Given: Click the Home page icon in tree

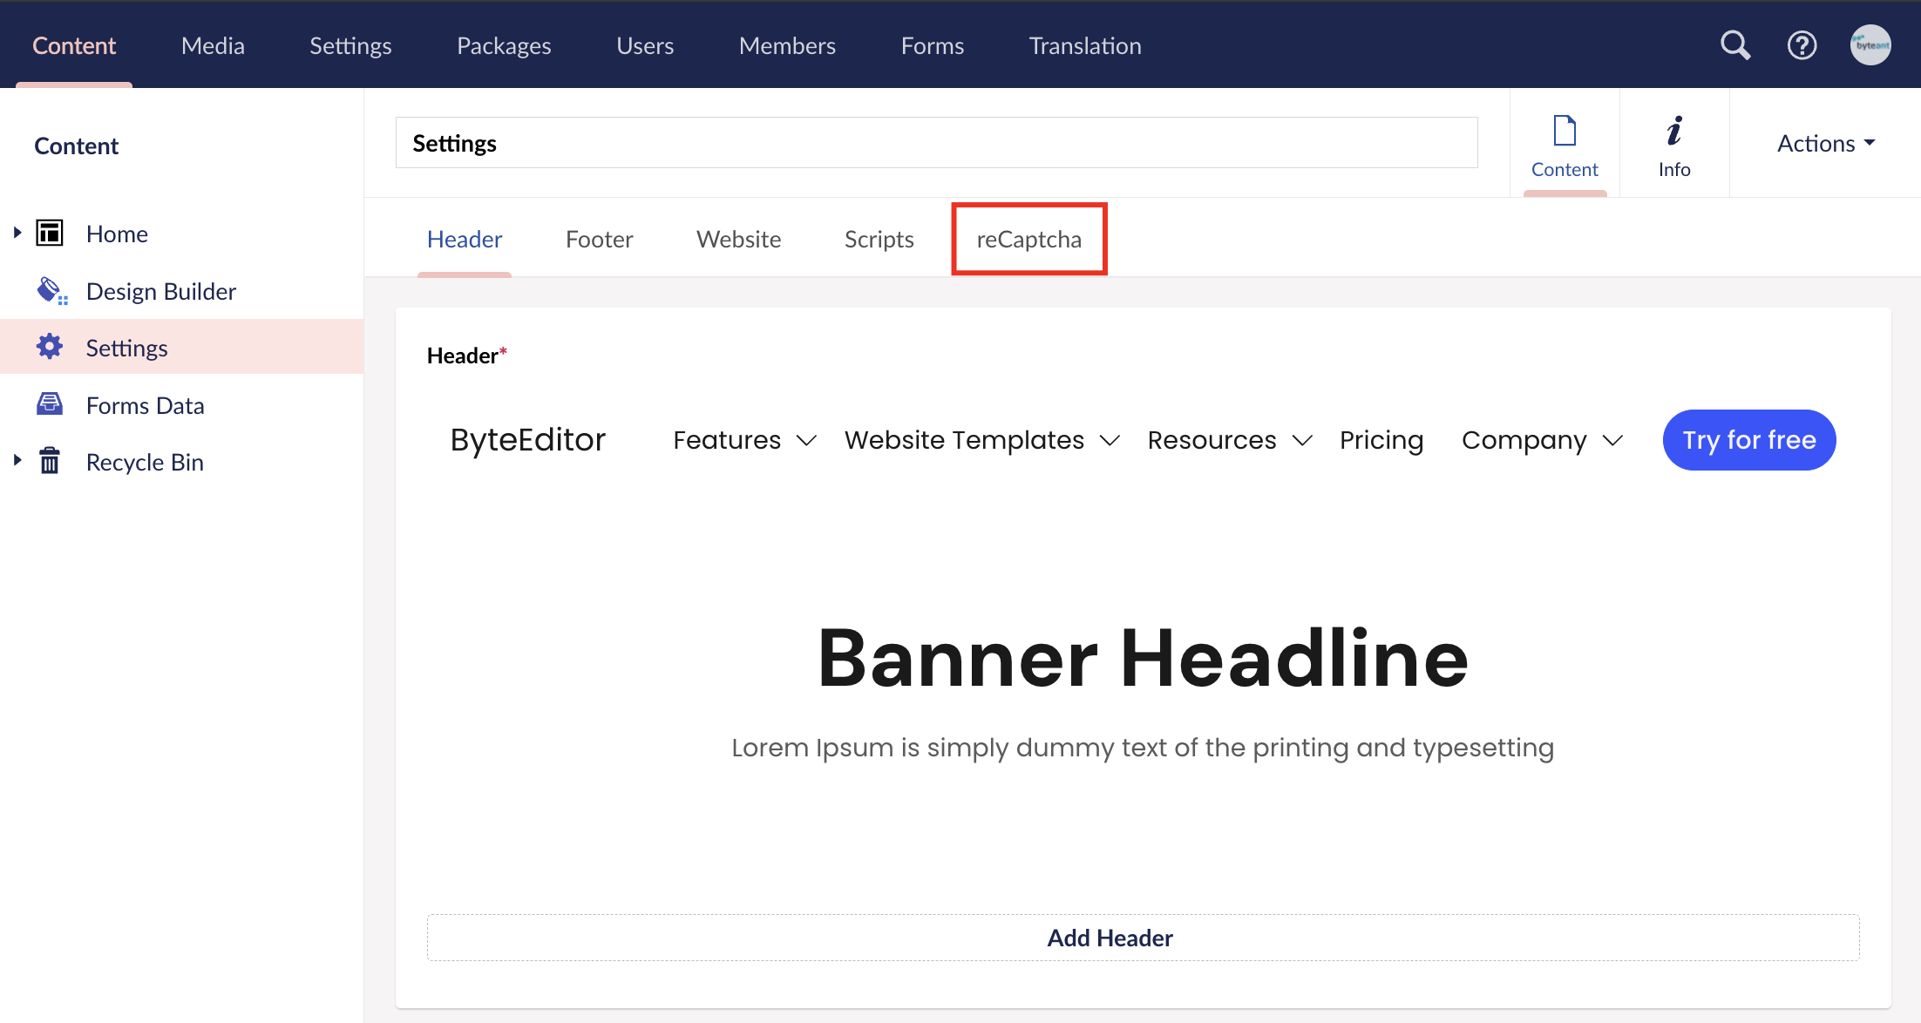Looking at the screenshot, I should tap(50, 233).
